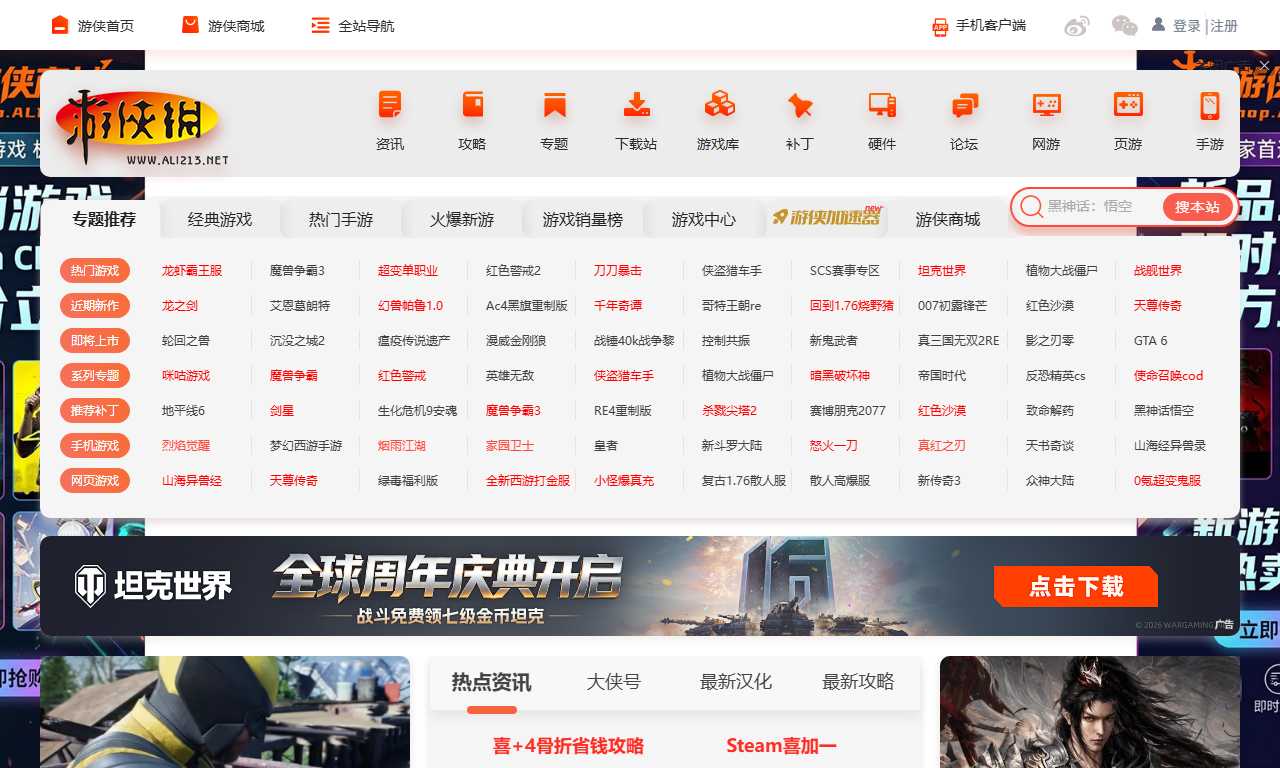The image size is (1280, 768).
Task: Open 0氪超变鬼服 link
Action: [1168, 480]
